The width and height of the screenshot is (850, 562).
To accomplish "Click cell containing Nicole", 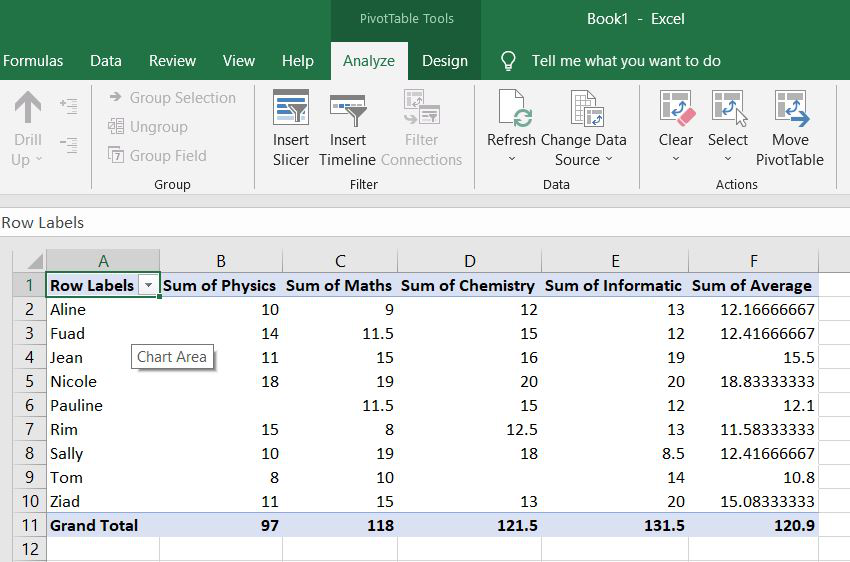I will (x=74, y=382).
